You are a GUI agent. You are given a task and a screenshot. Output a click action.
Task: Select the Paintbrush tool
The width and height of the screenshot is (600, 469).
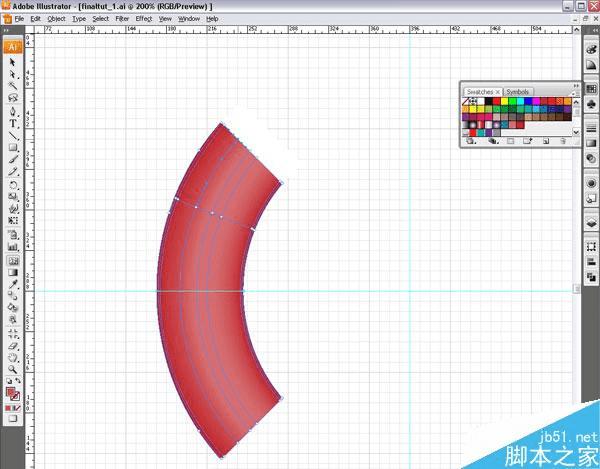pos(13,159)
